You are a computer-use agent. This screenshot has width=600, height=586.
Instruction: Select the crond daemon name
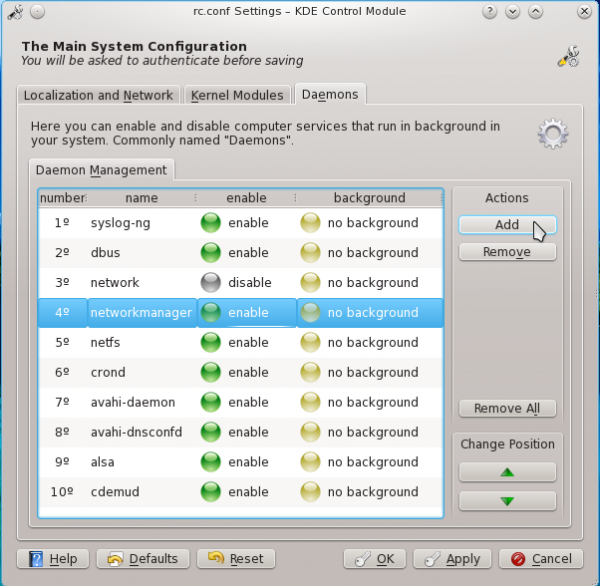tap(108, 372)
